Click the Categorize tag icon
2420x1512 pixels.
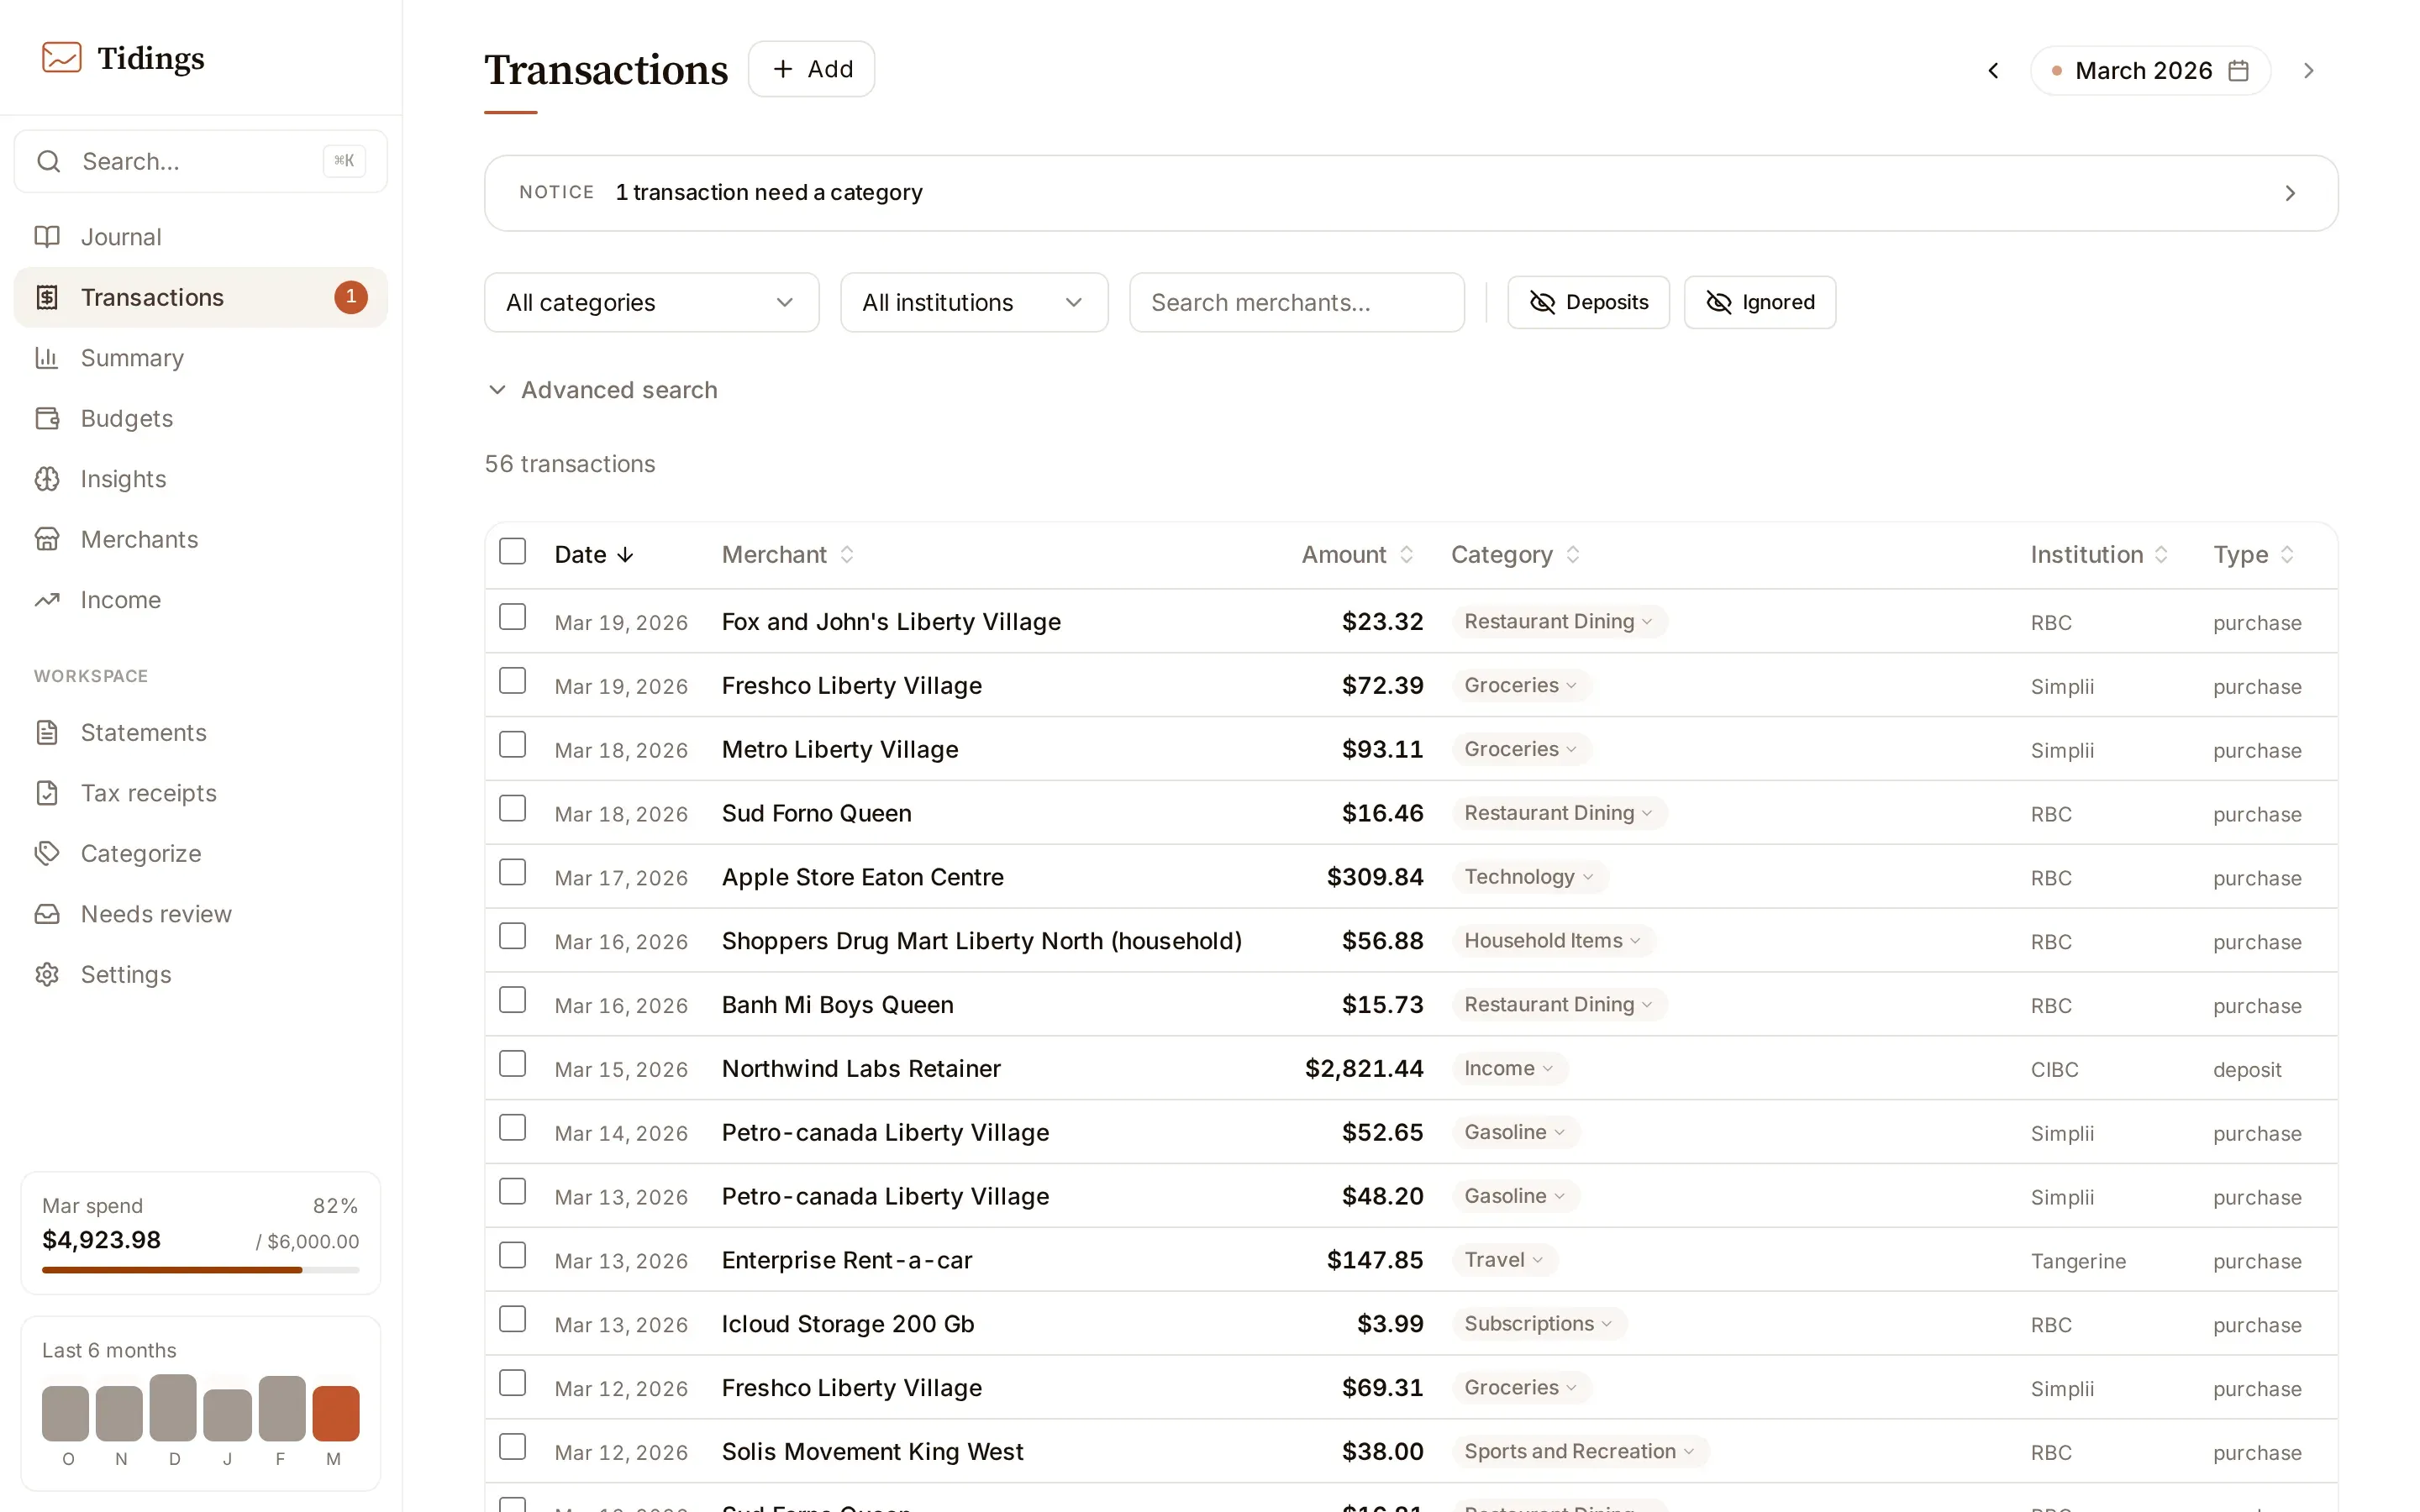[47, 853]
